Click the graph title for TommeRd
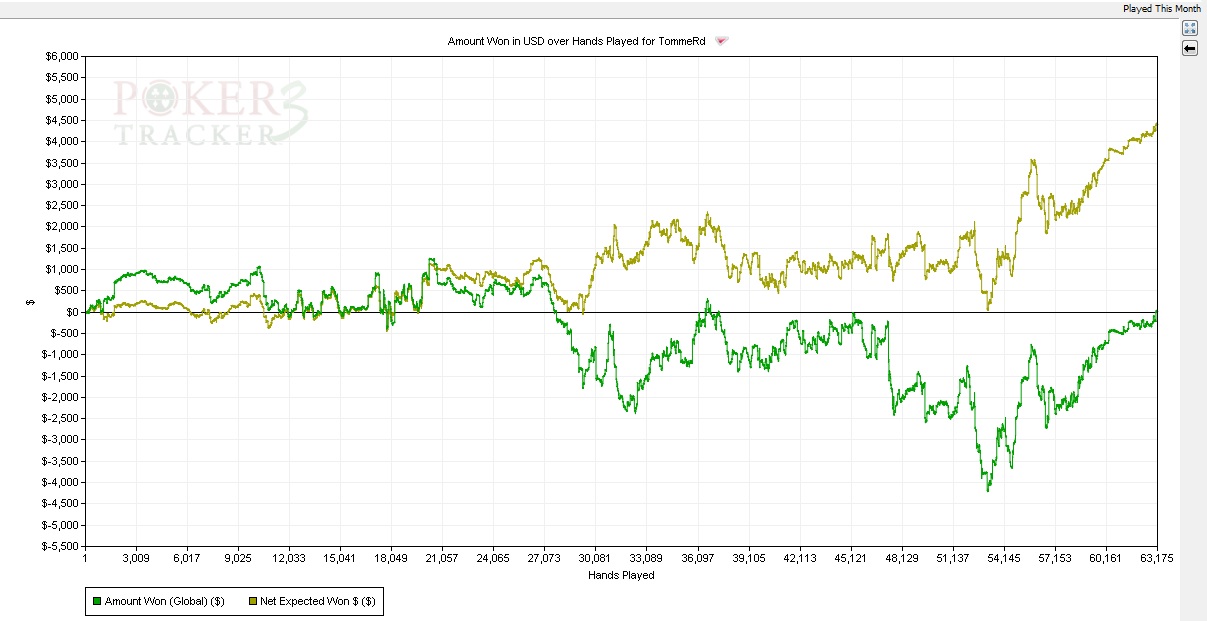The image size is (1207, 621). click(x=579, y=41)
